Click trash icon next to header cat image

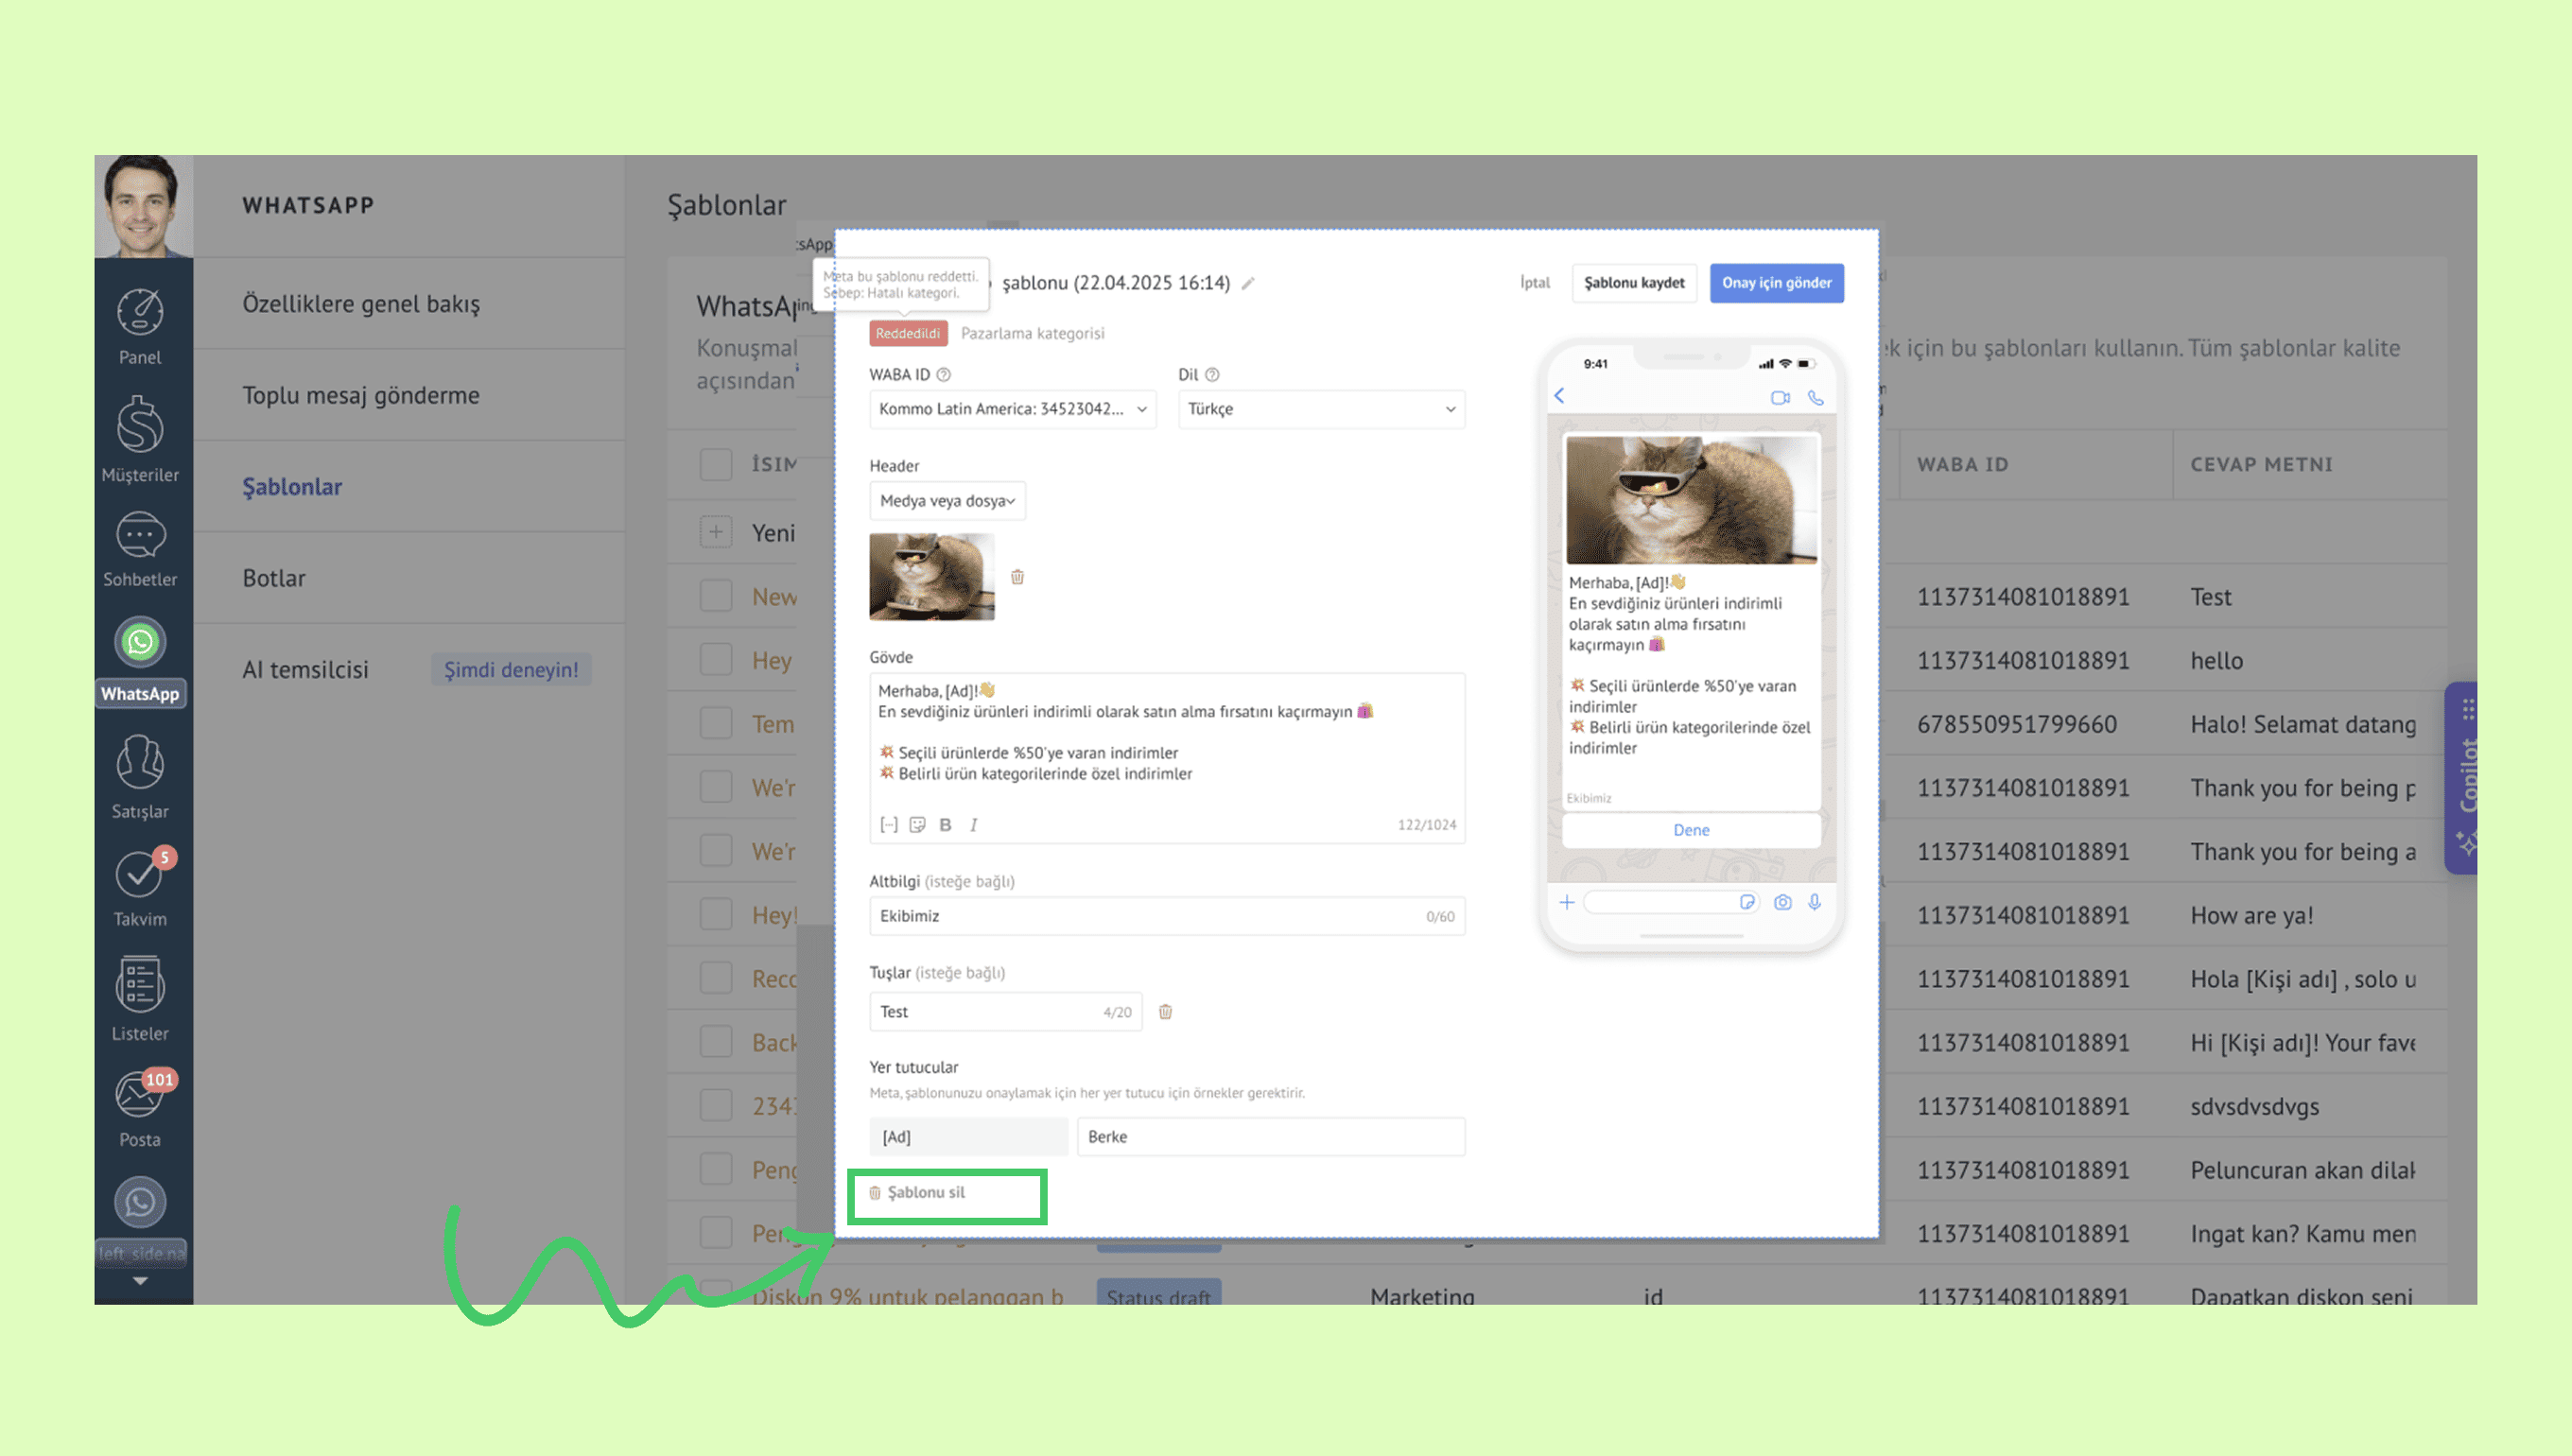coord(1017,577)
